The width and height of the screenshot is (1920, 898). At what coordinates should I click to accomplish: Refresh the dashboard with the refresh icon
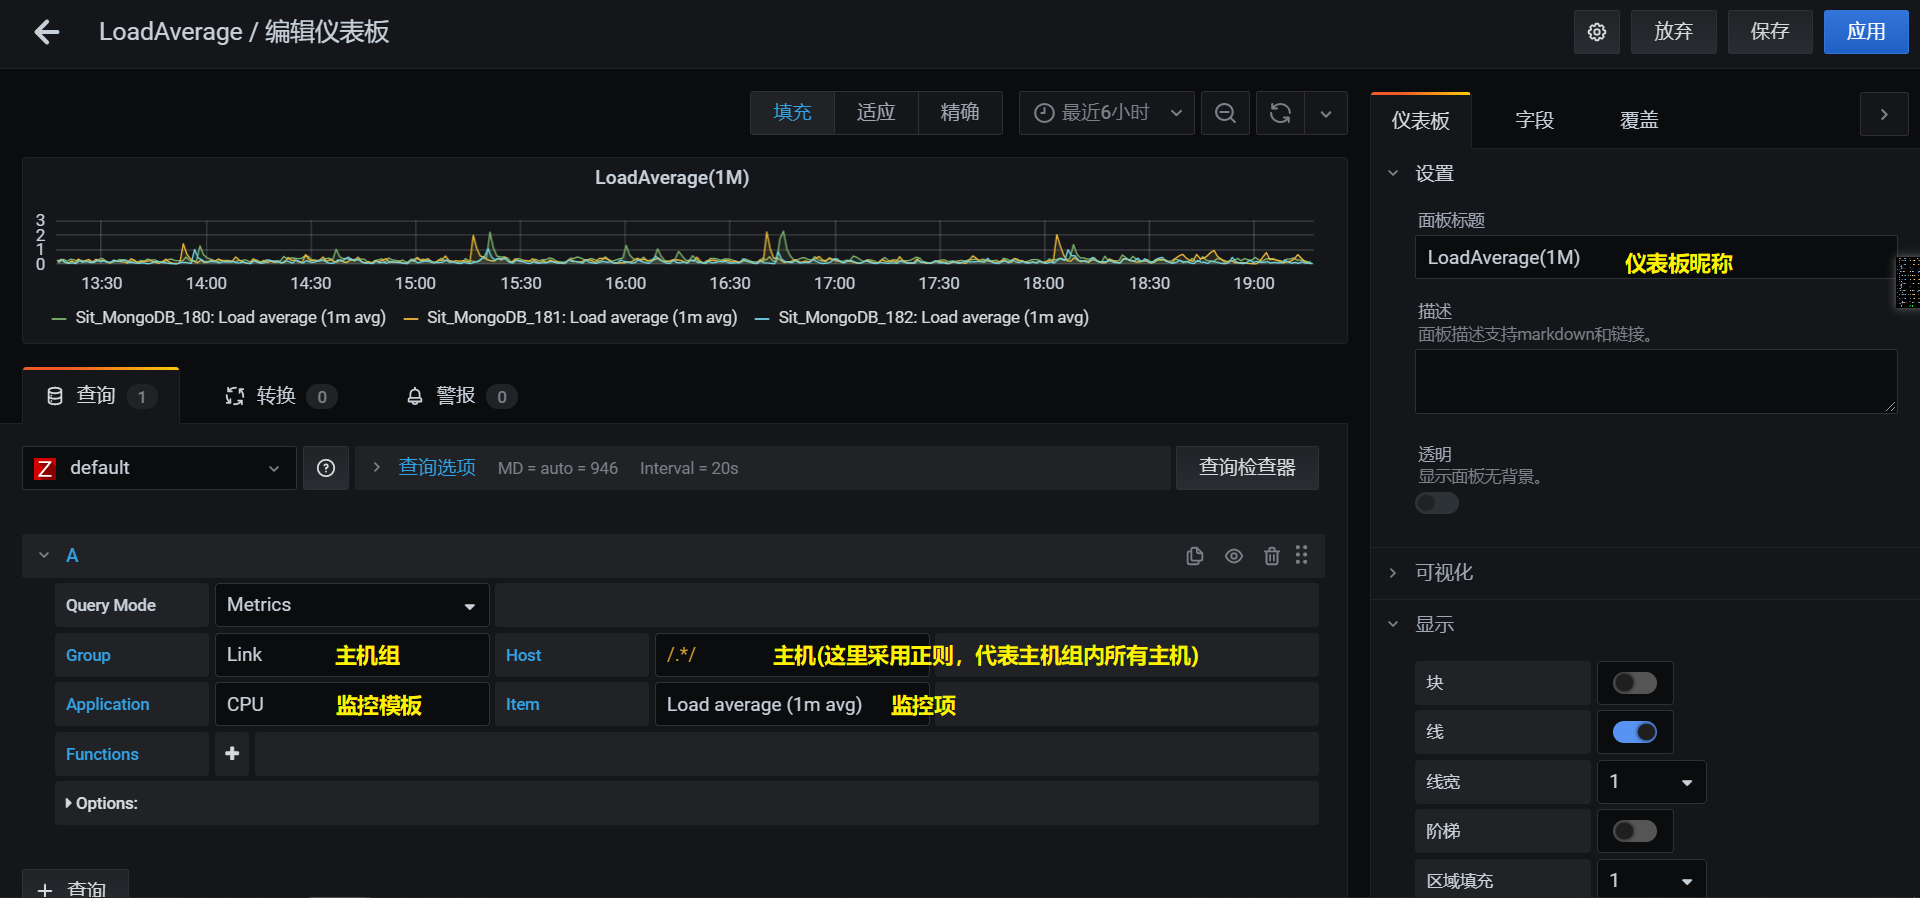(x=1280, y=113)
